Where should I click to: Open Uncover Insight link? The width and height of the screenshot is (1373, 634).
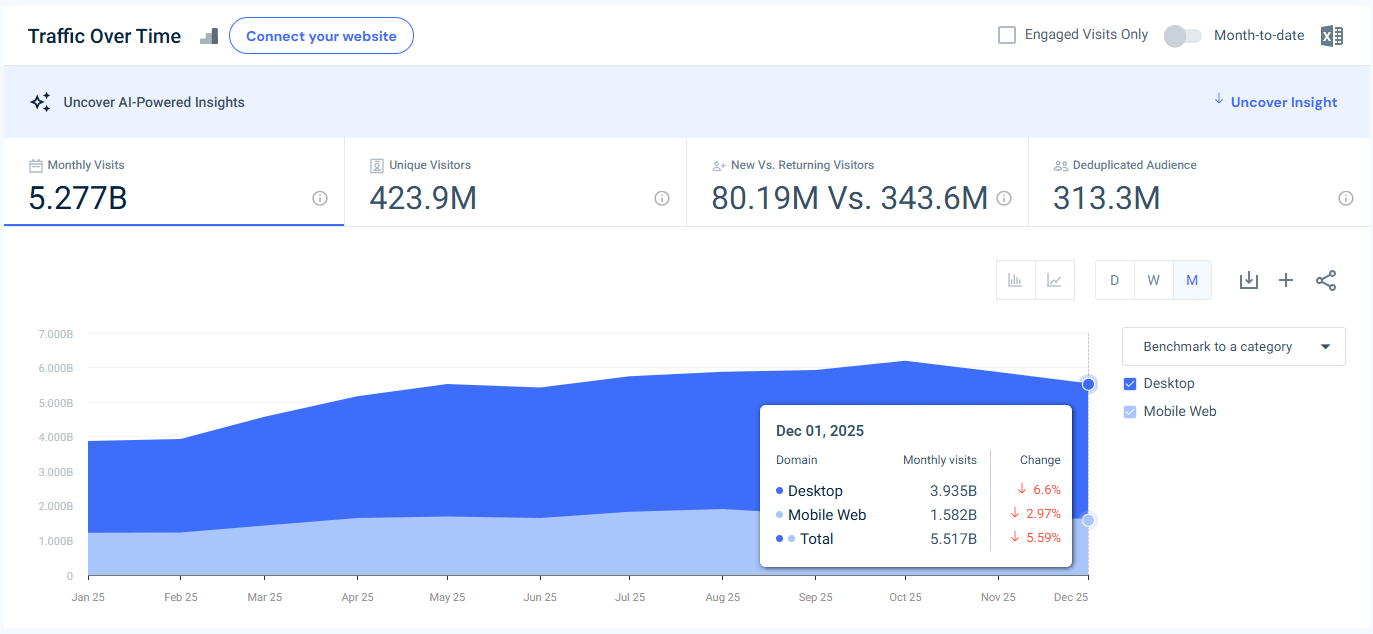1283,101
